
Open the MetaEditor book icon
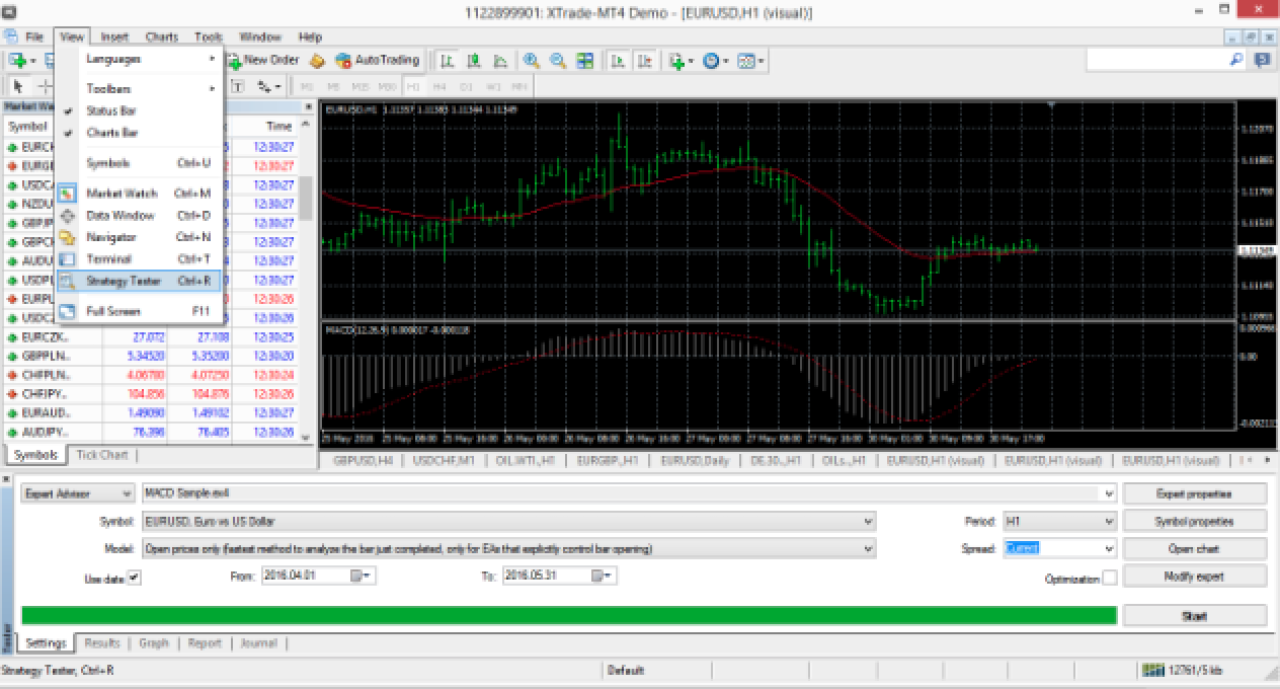(x=318, y=60)
